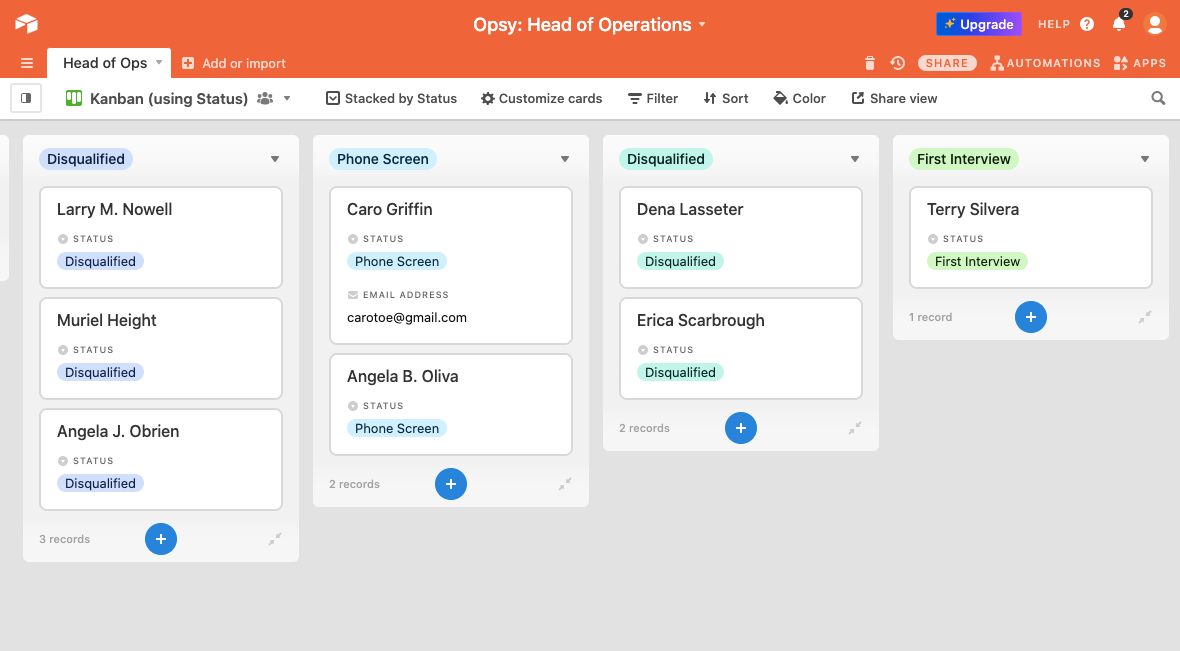The image size is (1180, 651).
Task: View notifications bell
Action: [x=1119, y=24]
